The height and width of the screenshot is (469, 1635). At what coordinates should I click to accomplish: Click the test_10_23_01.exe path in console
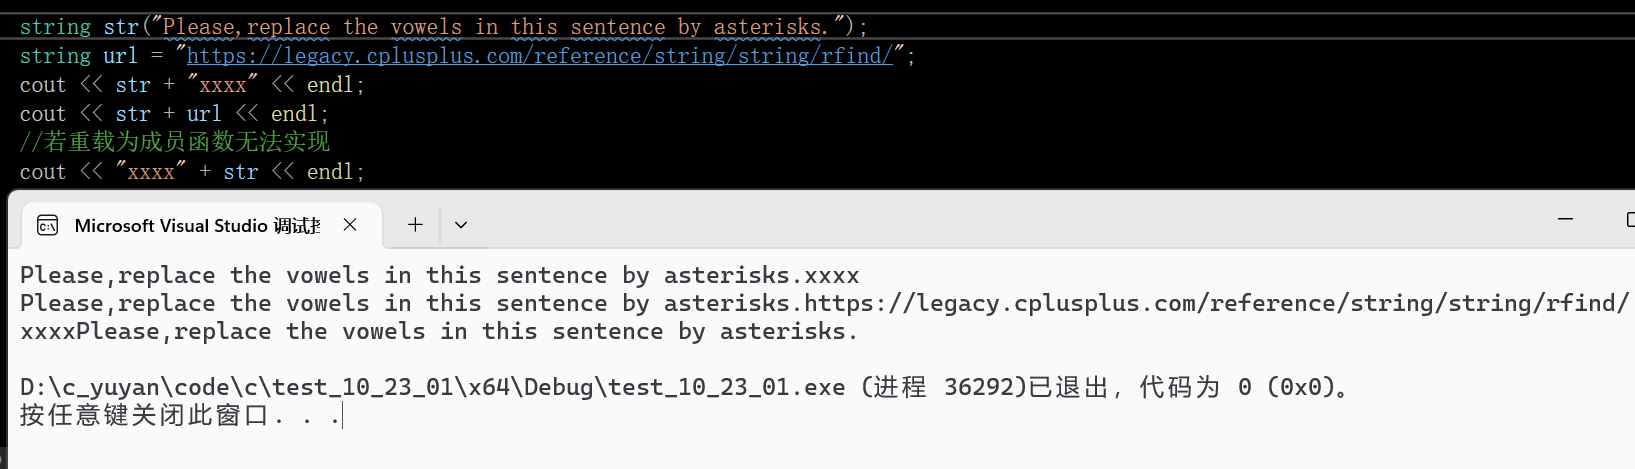[433, 387]
